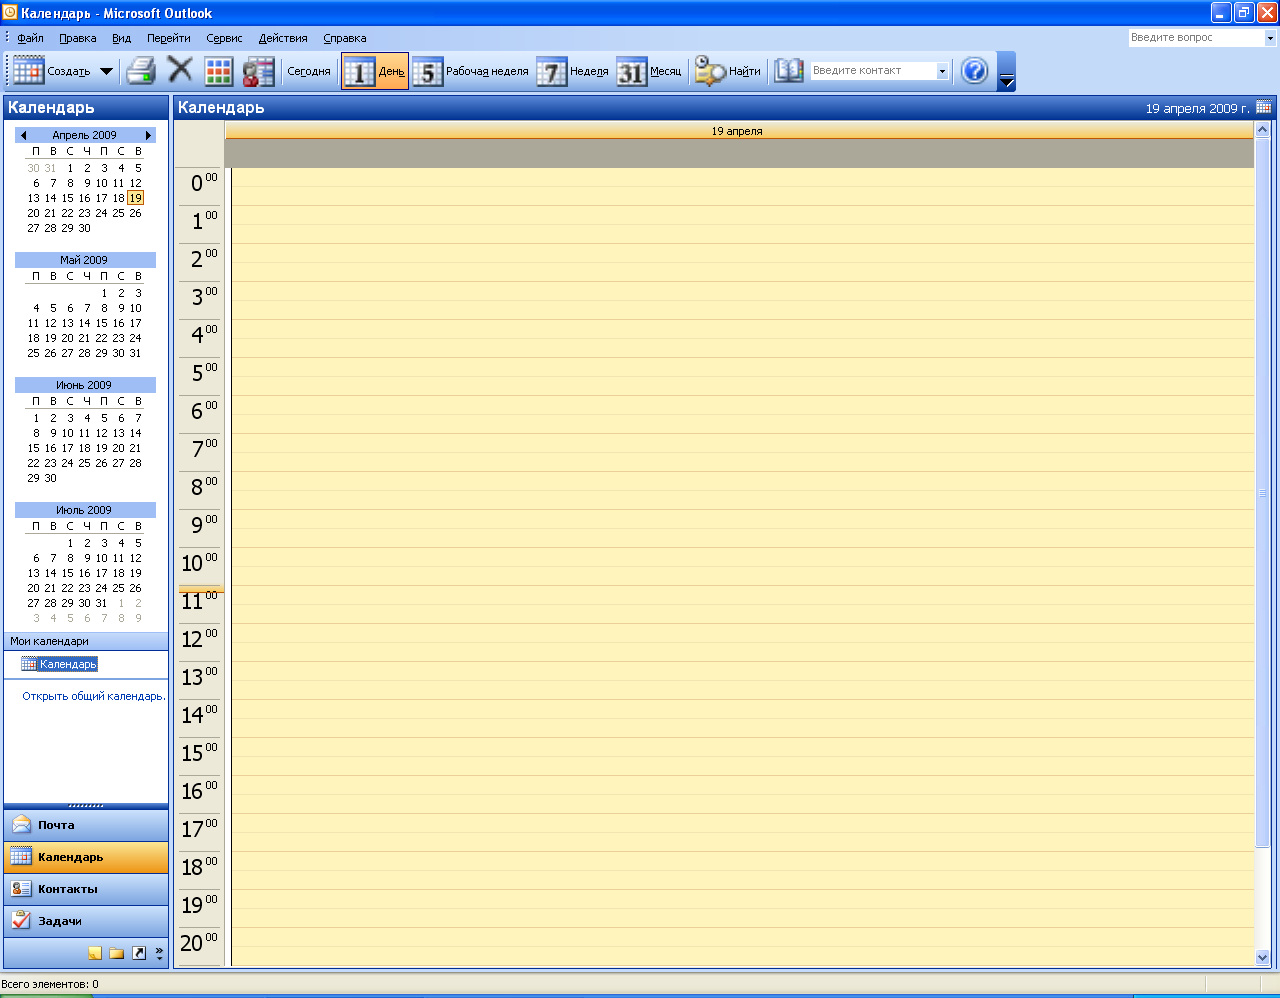The width and height of the screenshot is (1280, 998).
Task: Open Календарь in navigation pane
Action: (x=86, y=857)
